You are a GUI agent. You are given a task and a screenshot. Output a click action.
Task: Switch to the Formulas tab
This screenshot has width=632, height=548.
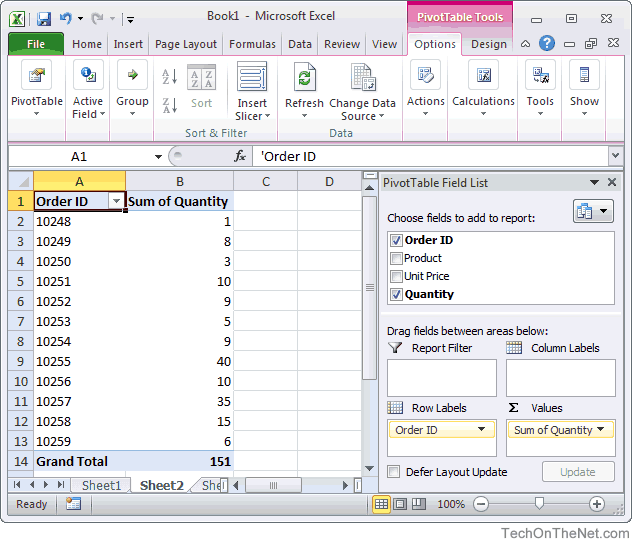252,44
